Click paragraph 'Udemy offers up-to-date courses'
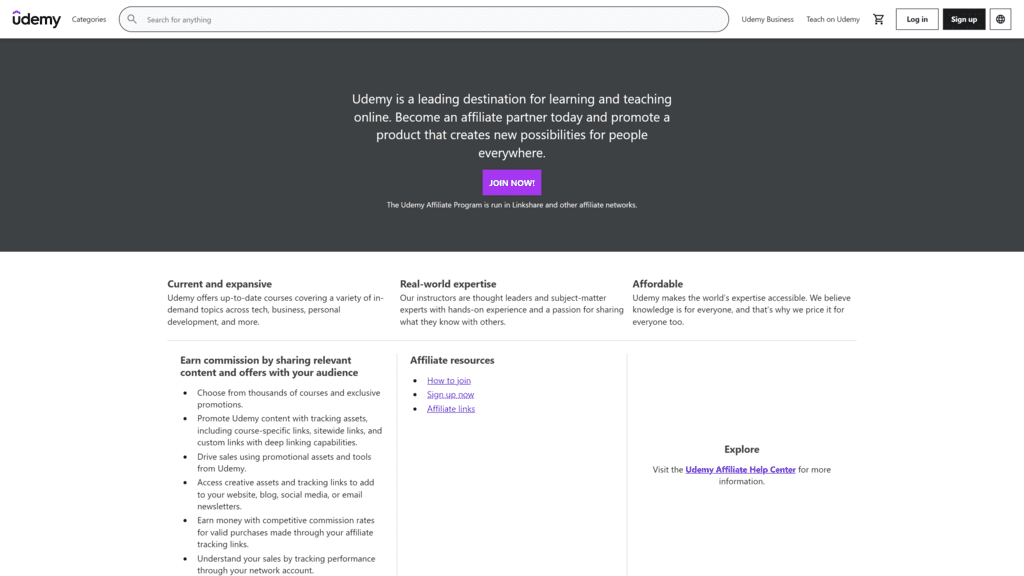The image size is (1024, 576). coord(276,310)
